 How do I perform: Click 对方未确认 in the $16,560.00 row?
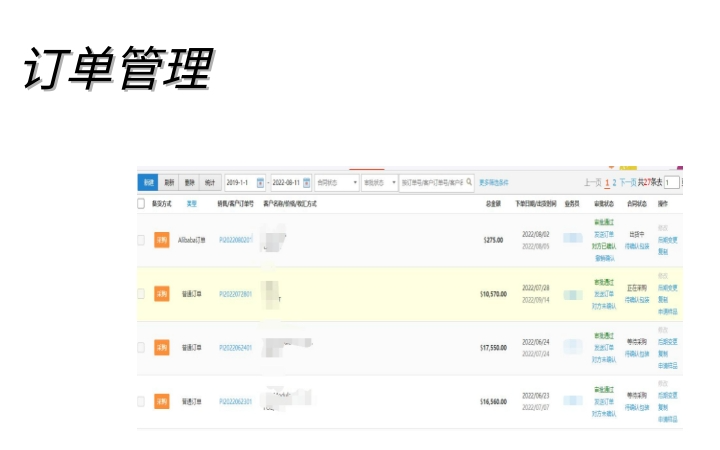click(604, 414)
